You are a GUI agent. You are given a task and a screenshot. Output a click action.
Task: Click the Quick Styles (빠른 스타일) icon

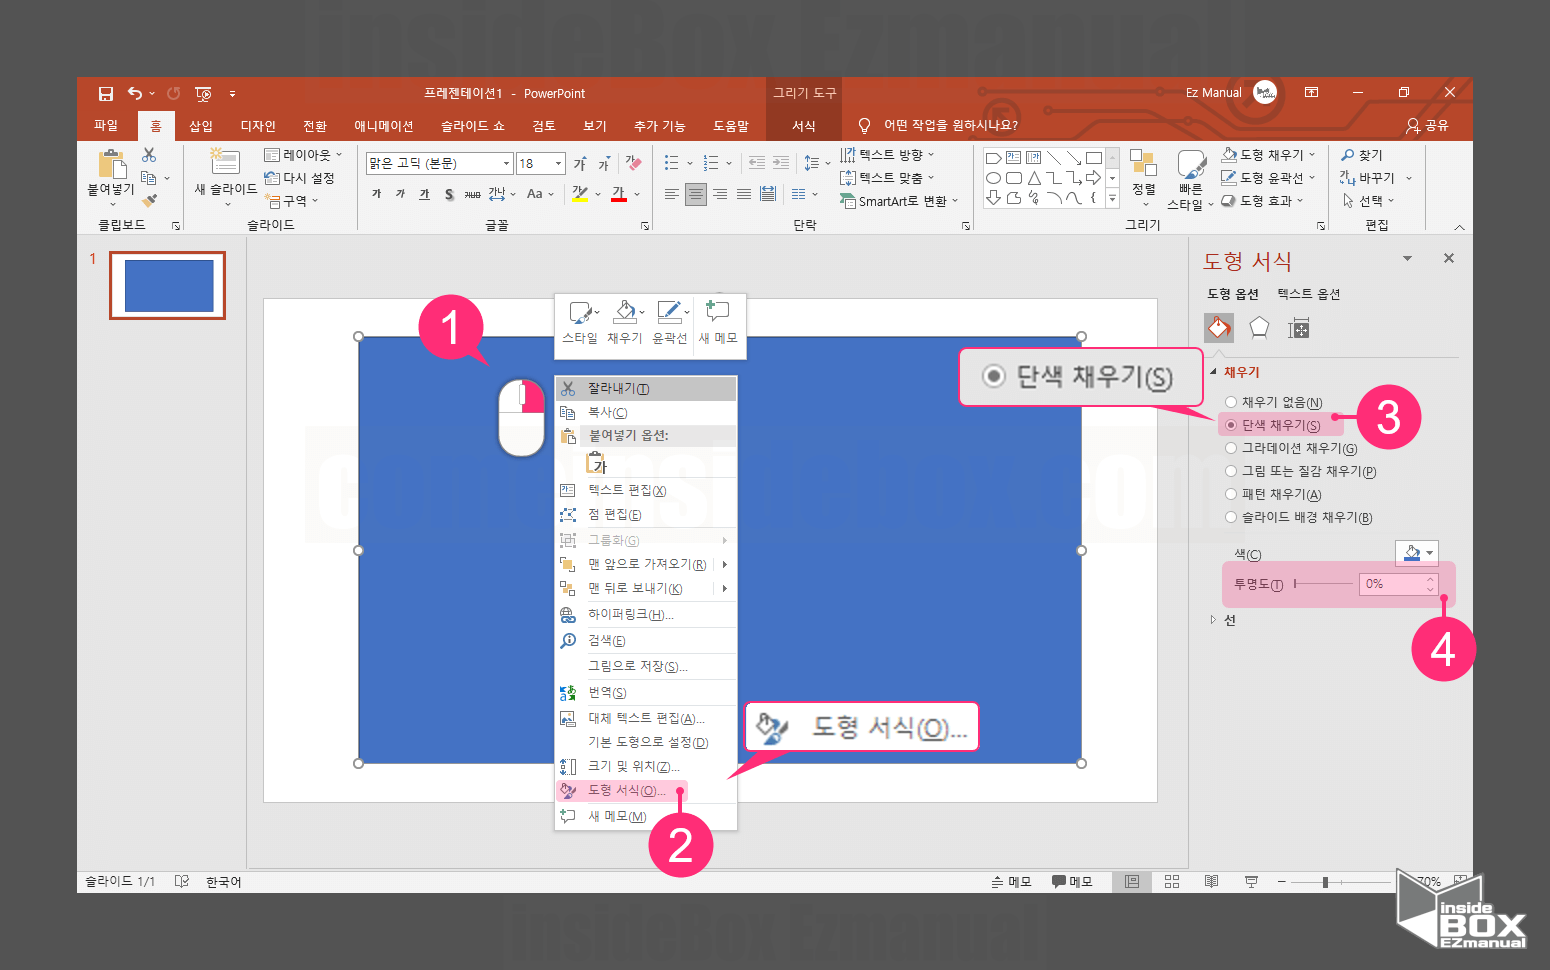[x=1190, y=165]
